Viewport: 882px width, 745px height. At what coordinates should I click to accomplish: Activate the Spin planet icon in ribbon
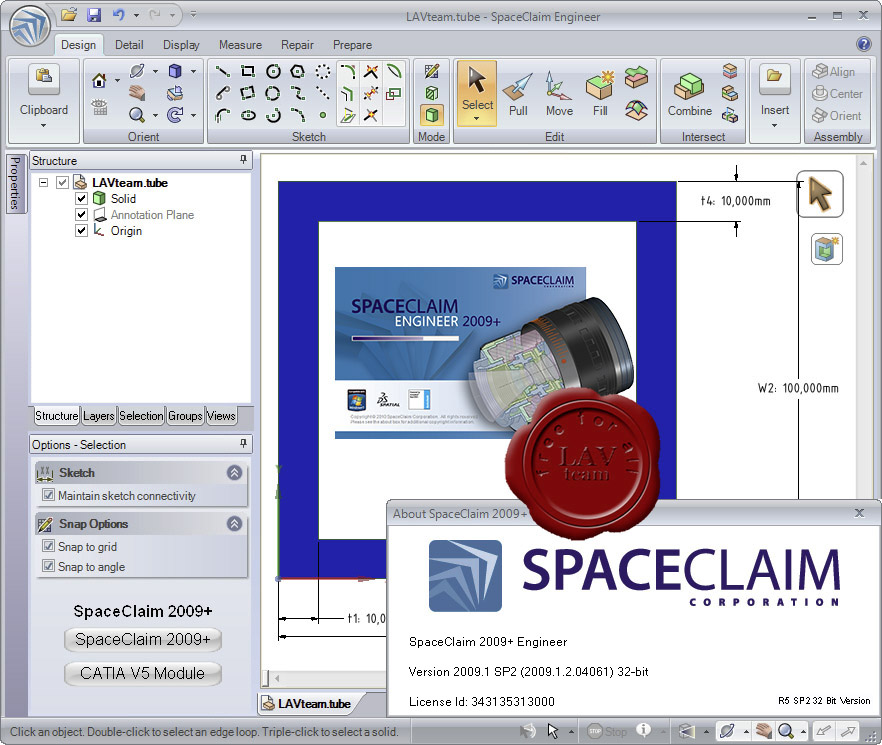click(x=136, y=71)
